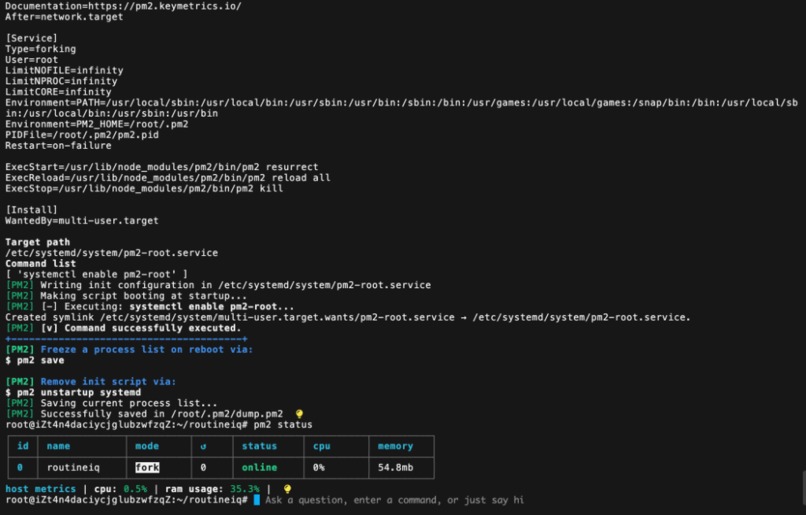Click 'Making script booting at startup...' line
806x515 pixels.
click(x=126, y=296)
